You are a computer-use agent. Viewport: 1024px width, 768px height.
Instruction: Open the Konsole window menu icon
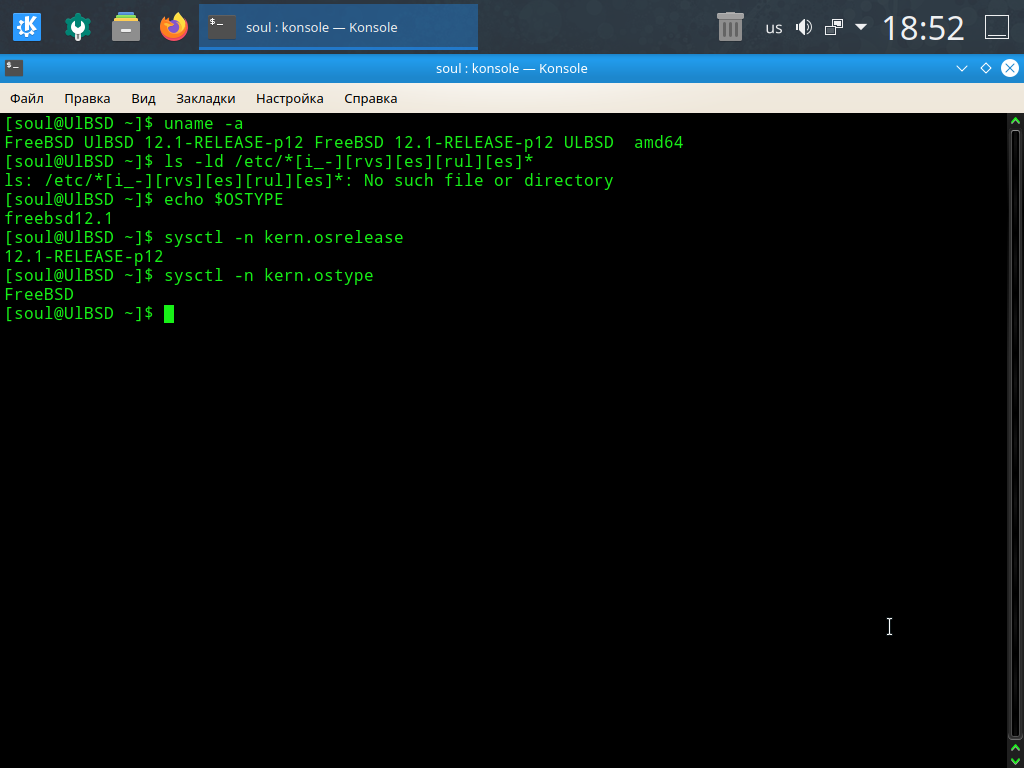point(14,68)
